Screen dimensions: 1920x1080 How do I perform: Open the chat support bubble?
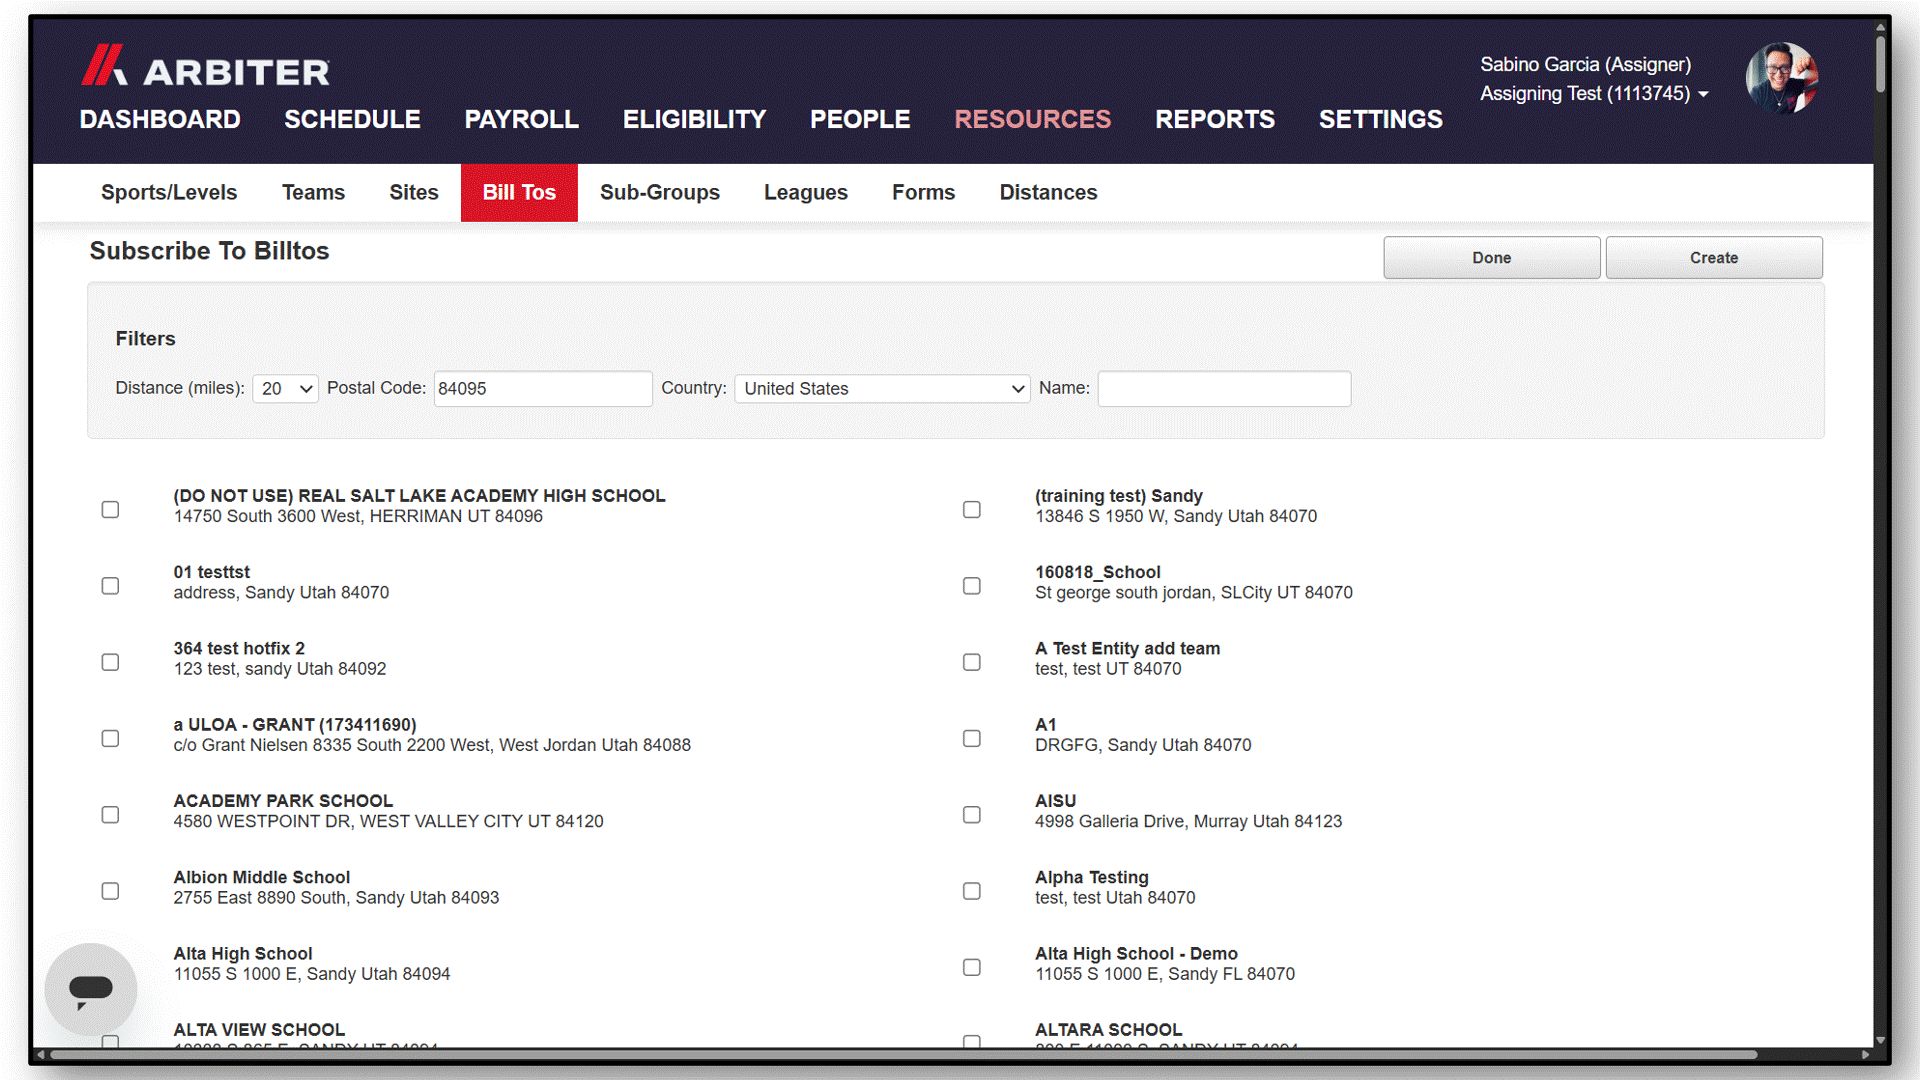click(91, 989)
